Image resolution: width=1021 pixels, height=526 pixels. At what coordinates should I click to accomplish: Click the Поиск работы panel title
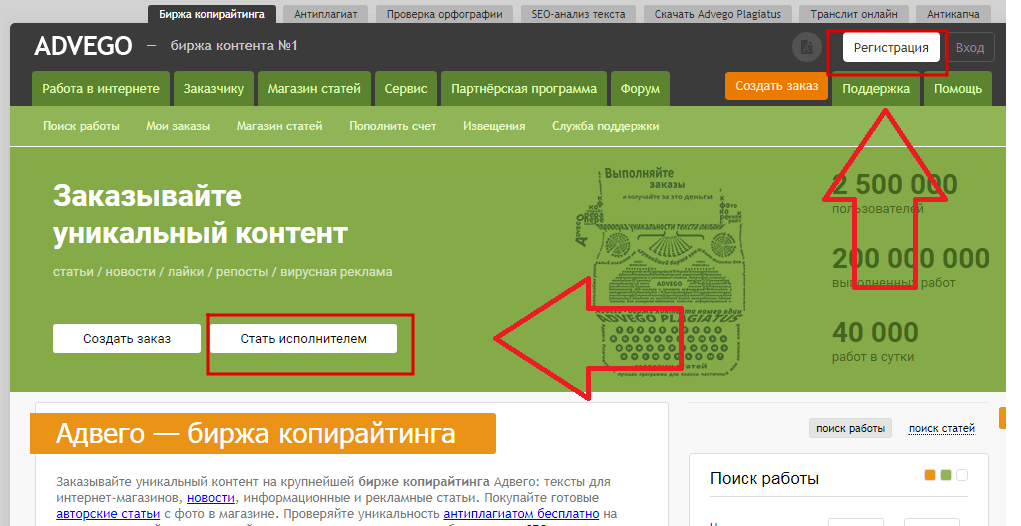(764, 478)
